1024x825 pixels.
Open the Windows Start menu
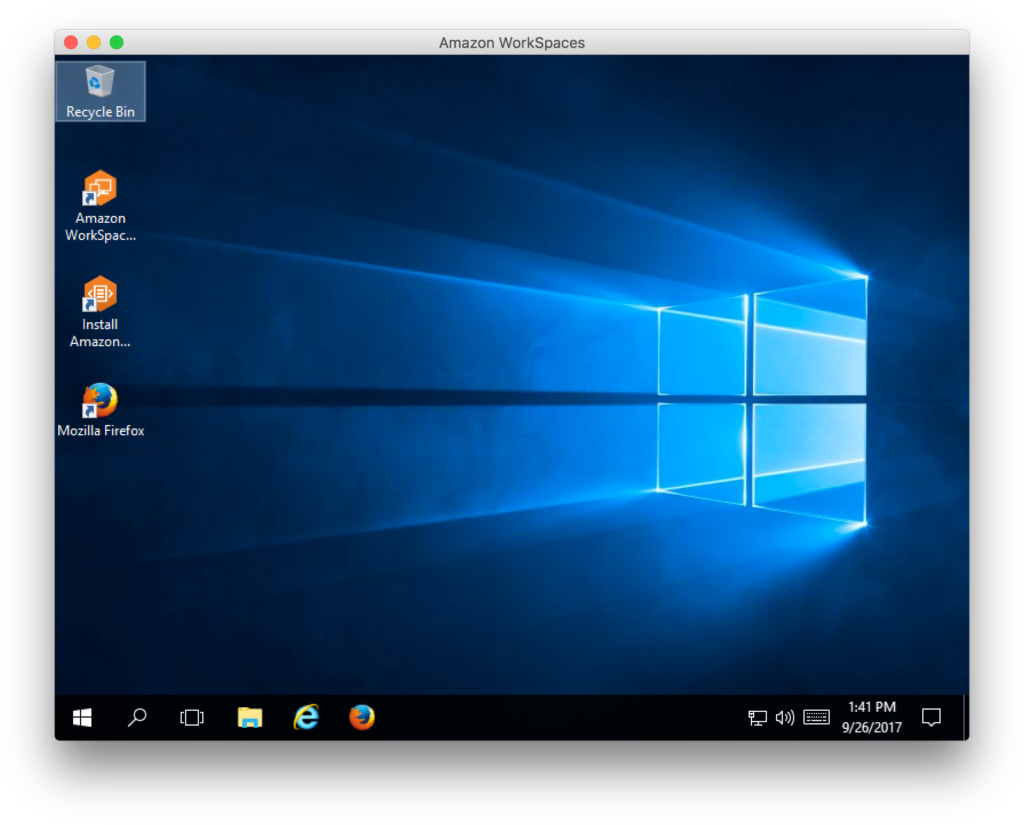[x=82, y=717]
